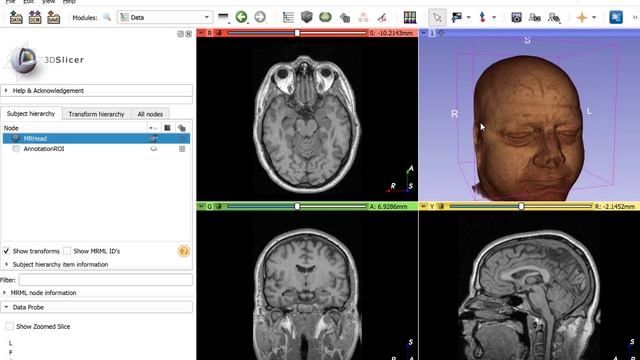Toggle the green slice view pin
640x360 pixels.
[201, 207]
